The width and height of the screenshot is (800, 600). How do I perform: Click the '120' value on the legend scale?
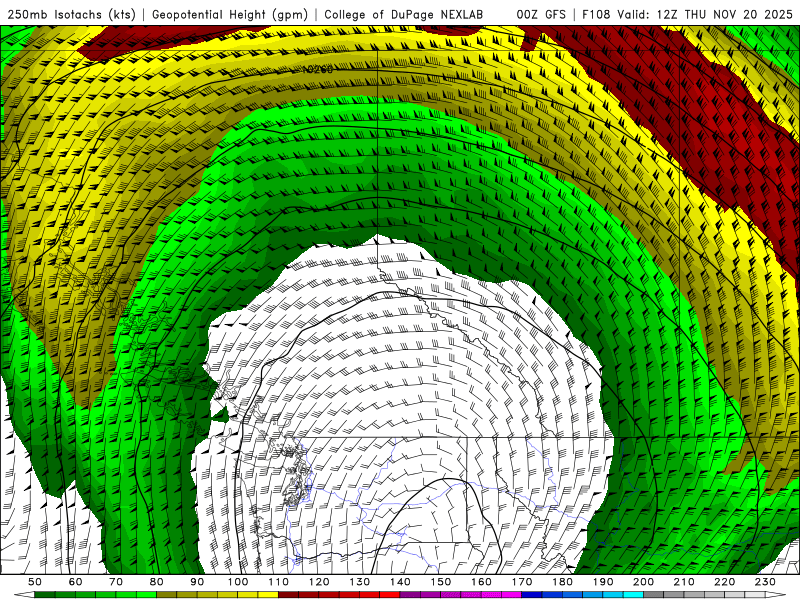pos(319,582)
